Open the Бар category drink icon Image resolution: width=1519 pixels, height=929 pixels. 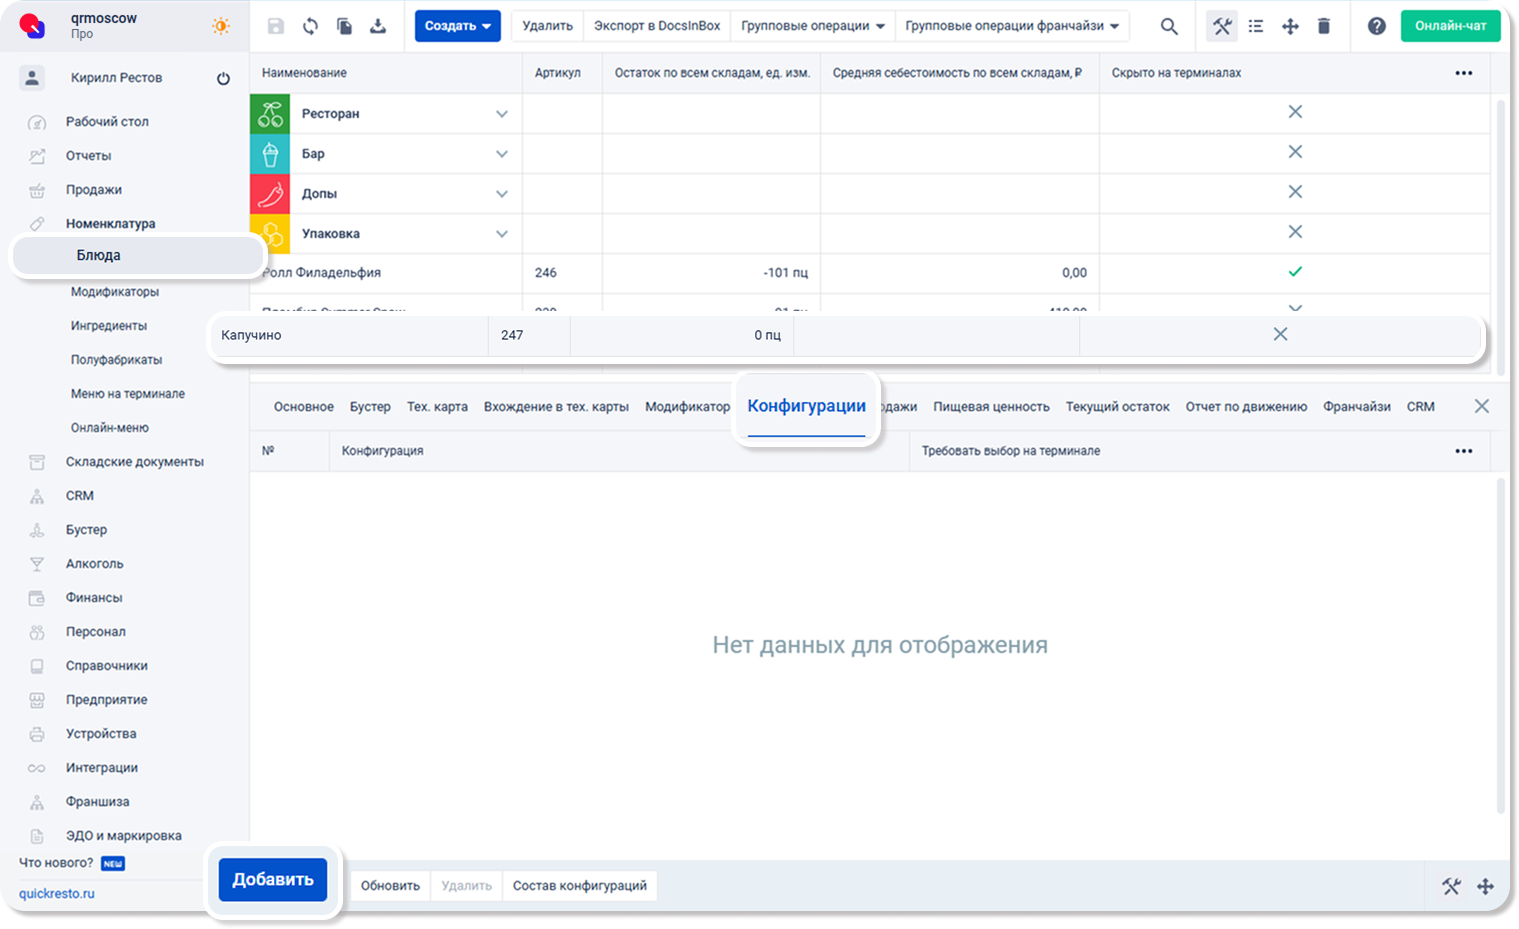pos(270,154)
